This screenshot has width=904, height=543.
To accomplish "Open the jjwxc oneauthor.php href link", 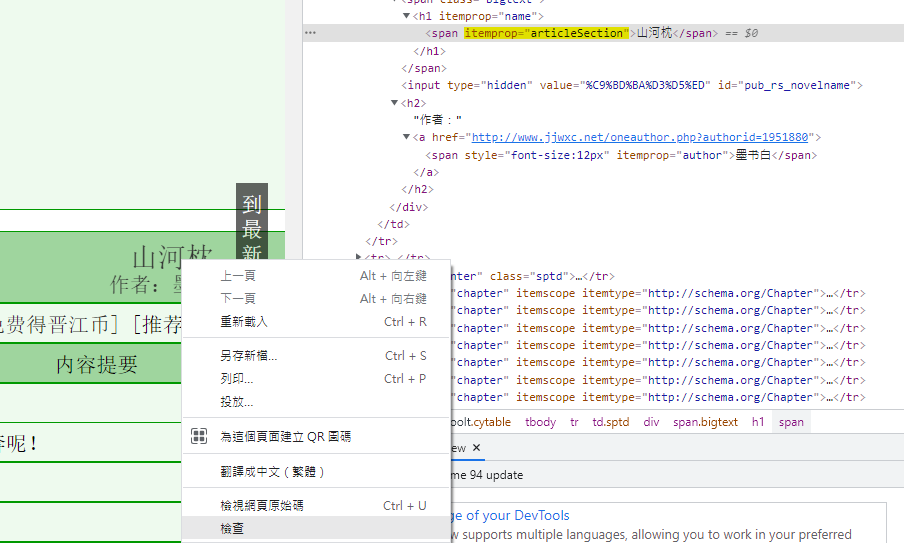I will tap(640, 137).
